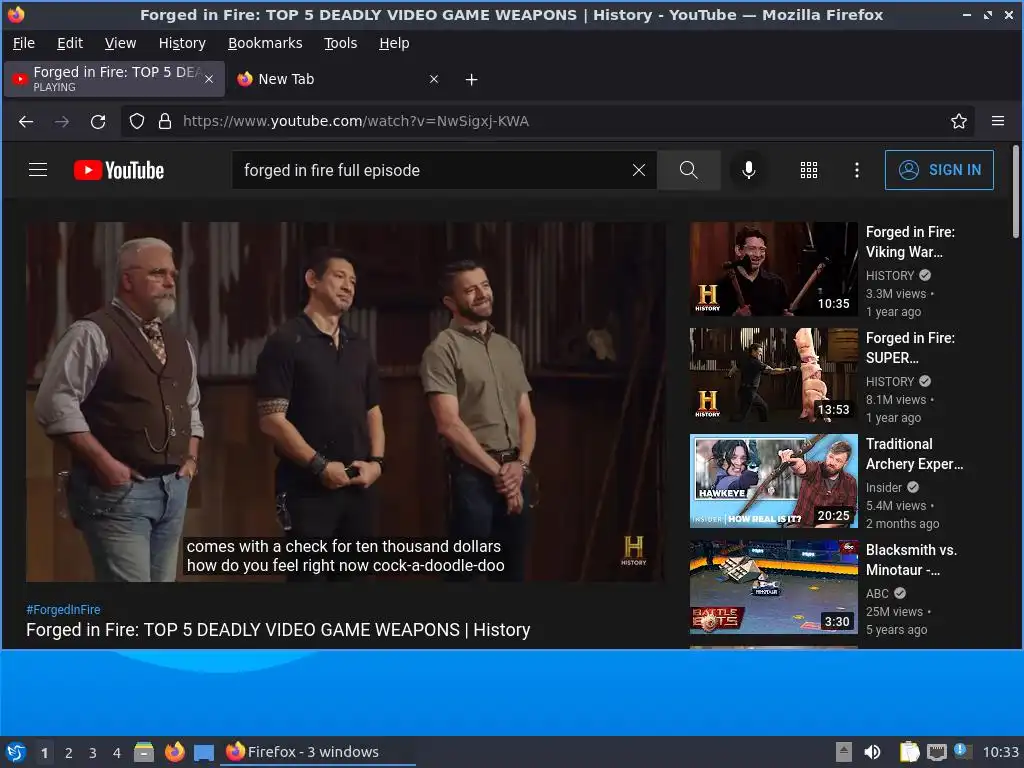
Task: Open the tracking protection shield
Action: click(136, 121)
